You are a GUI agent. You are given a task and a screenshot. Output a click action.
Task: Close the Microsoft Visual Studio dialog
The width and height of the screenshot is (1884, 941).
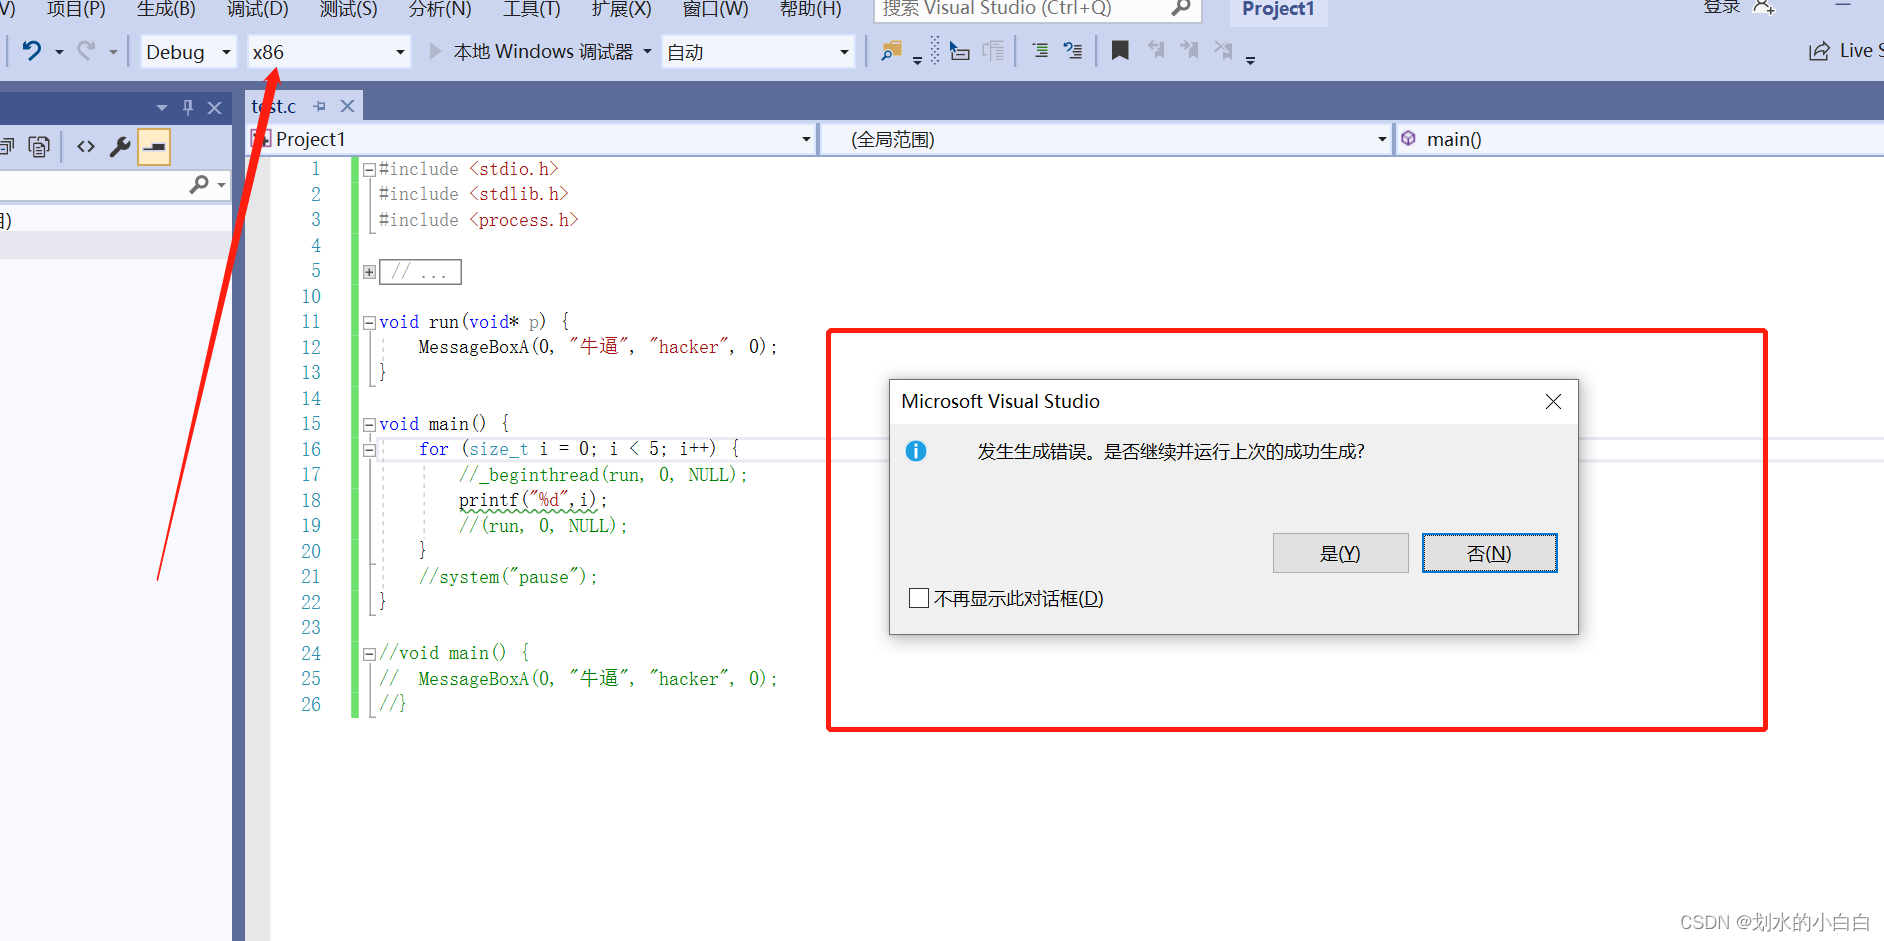pyautogui.click(x=1553, y=401)
